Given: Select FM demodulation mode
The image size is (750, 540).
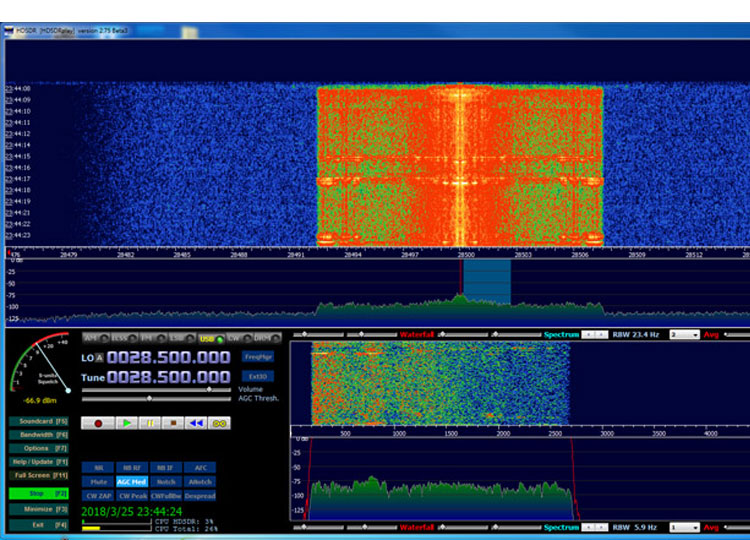Looking at the screenshot, I should 153,338.
